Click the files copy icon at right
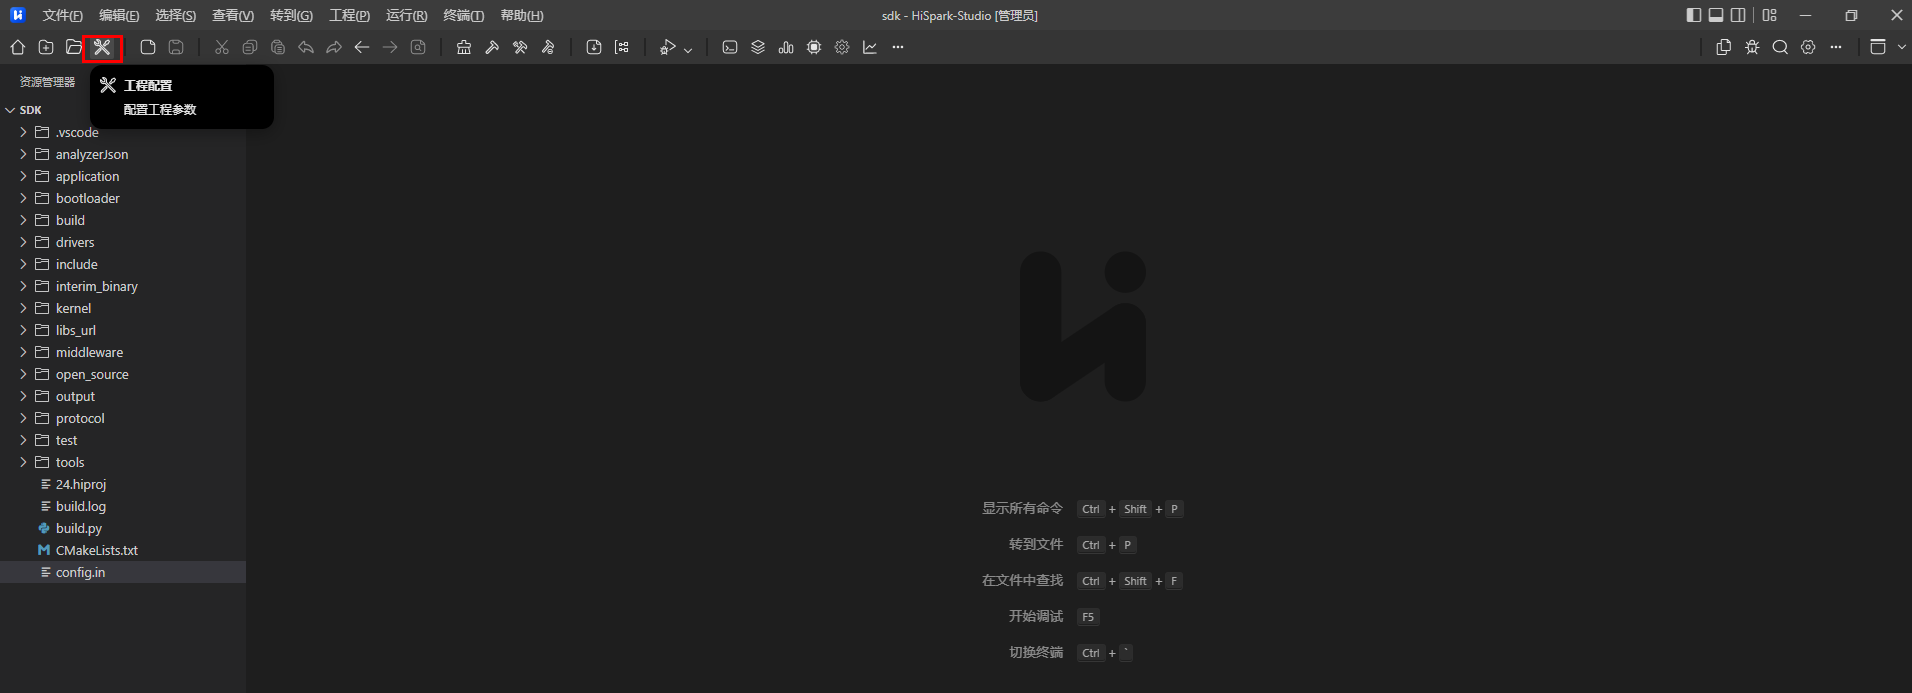This screenshot has width=1912, height=693. (1724, 47)
